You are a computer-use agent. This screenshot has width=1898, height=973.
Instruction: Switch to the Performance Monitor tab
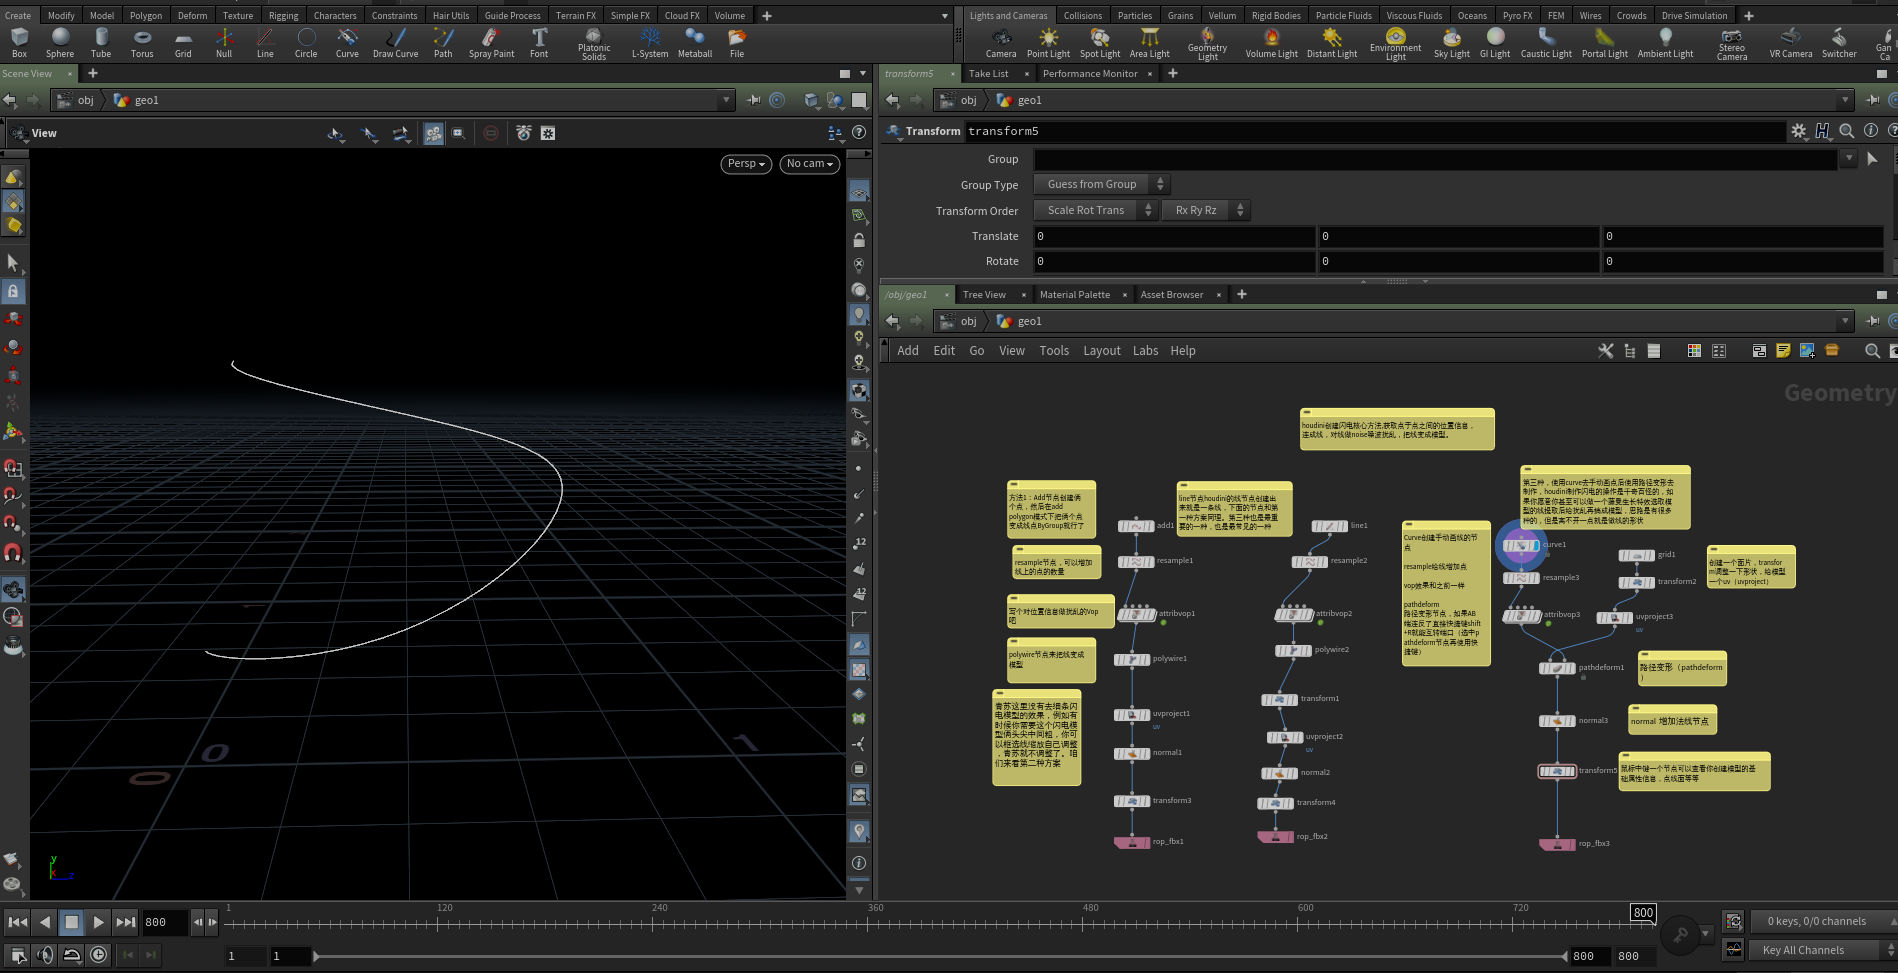pos(1089,74)
